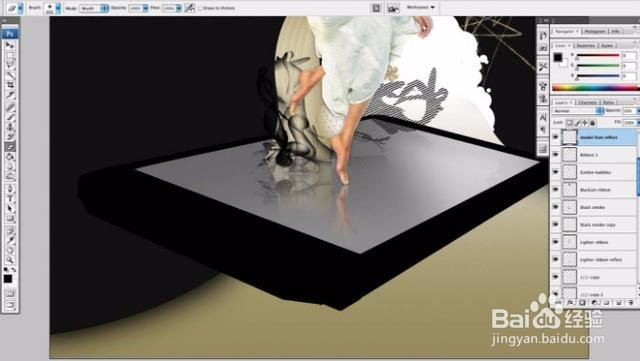Click the red channel slider

coord(598,56)
